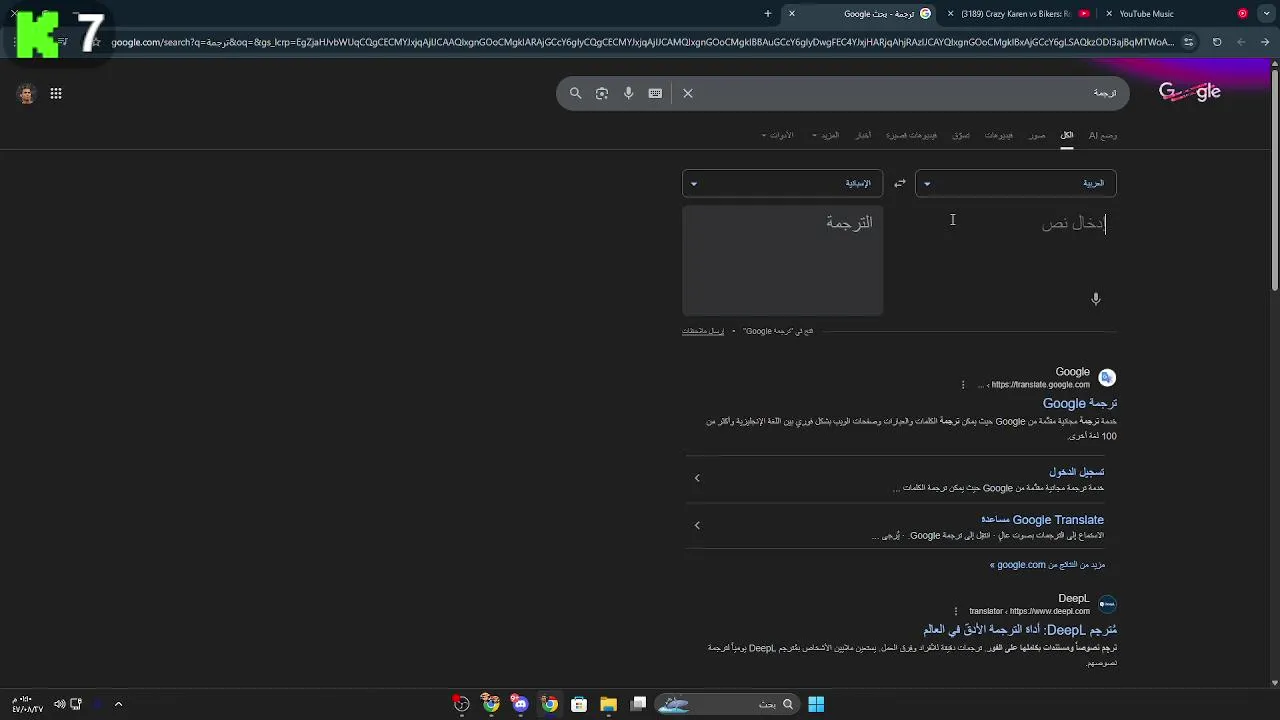The width and height of the screenshot is (1280, 720).
Task: Close the current Google search tab
Action: coord(792,14)
